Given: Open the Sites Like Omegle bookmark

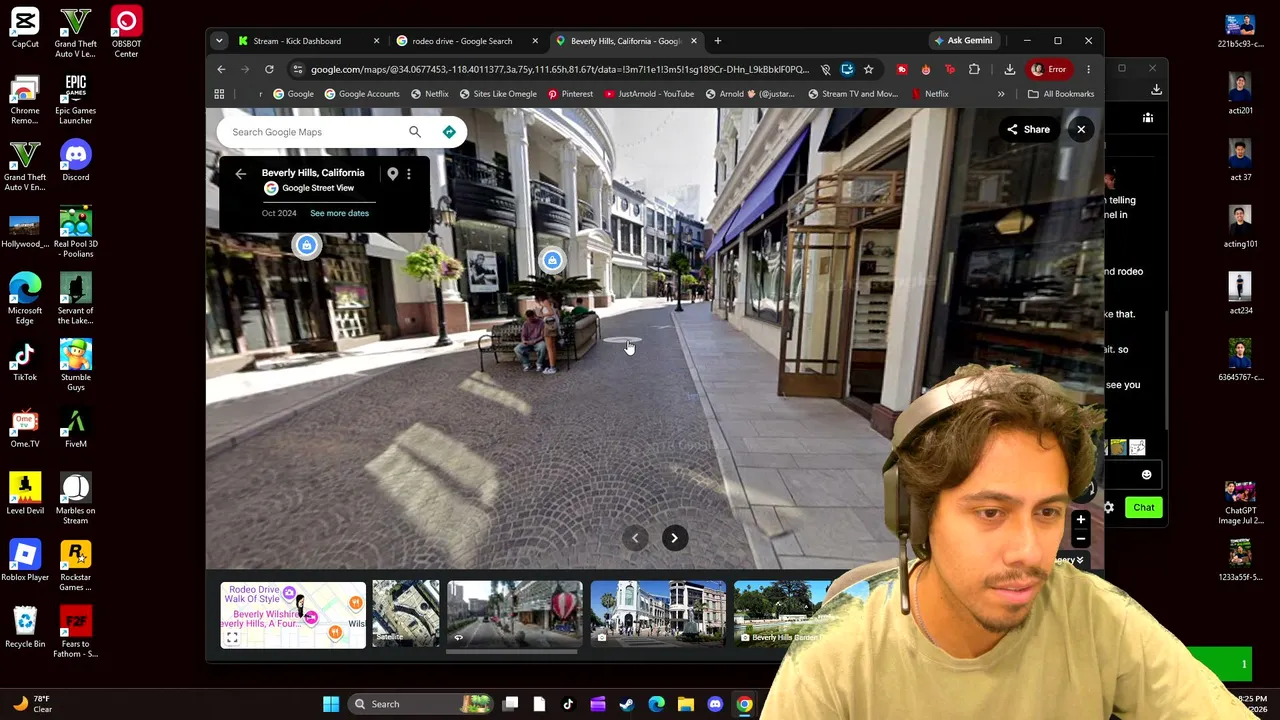Looking at the screenshot, I should [497, 94].
